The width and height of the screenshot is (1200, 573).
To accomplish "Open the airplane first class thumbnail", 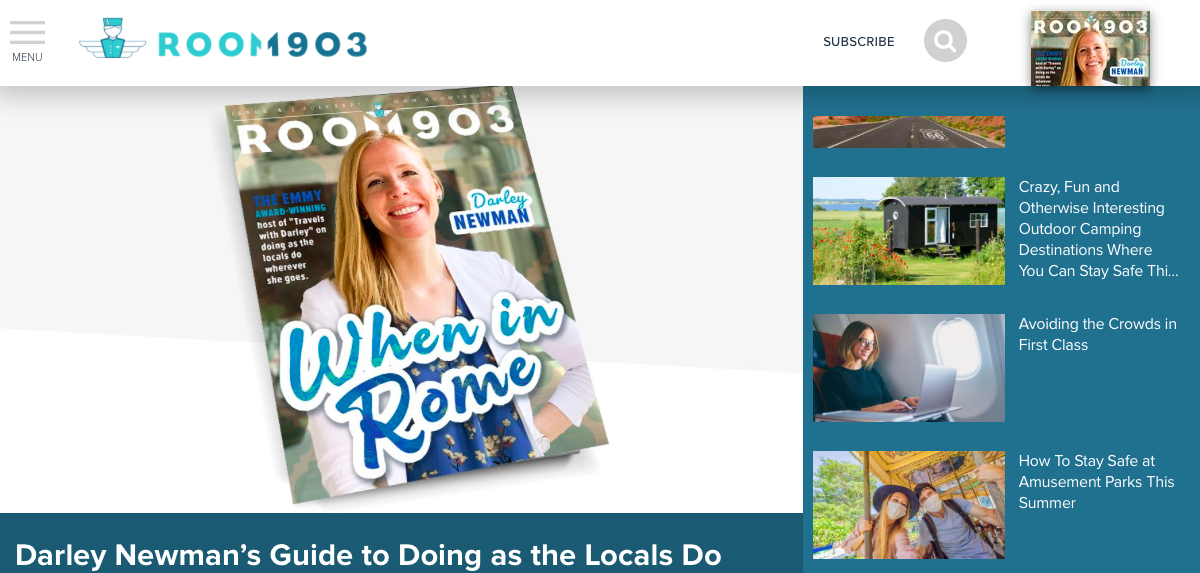I will (909, 368).
